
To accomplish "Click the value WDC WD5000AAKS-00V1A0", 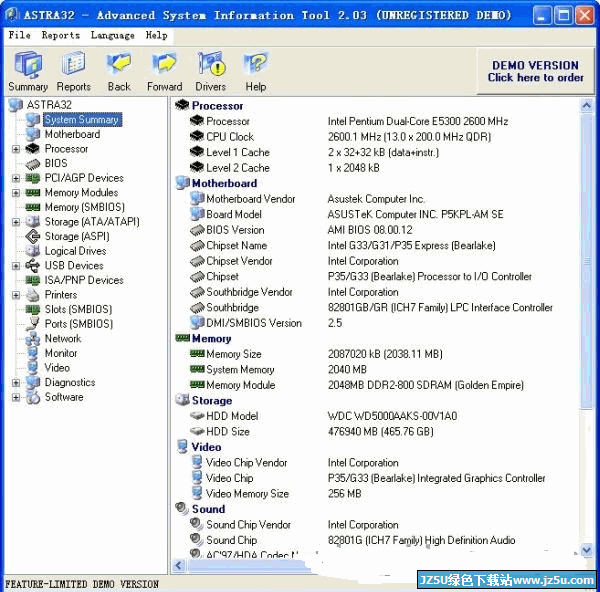I will (392, 416).
